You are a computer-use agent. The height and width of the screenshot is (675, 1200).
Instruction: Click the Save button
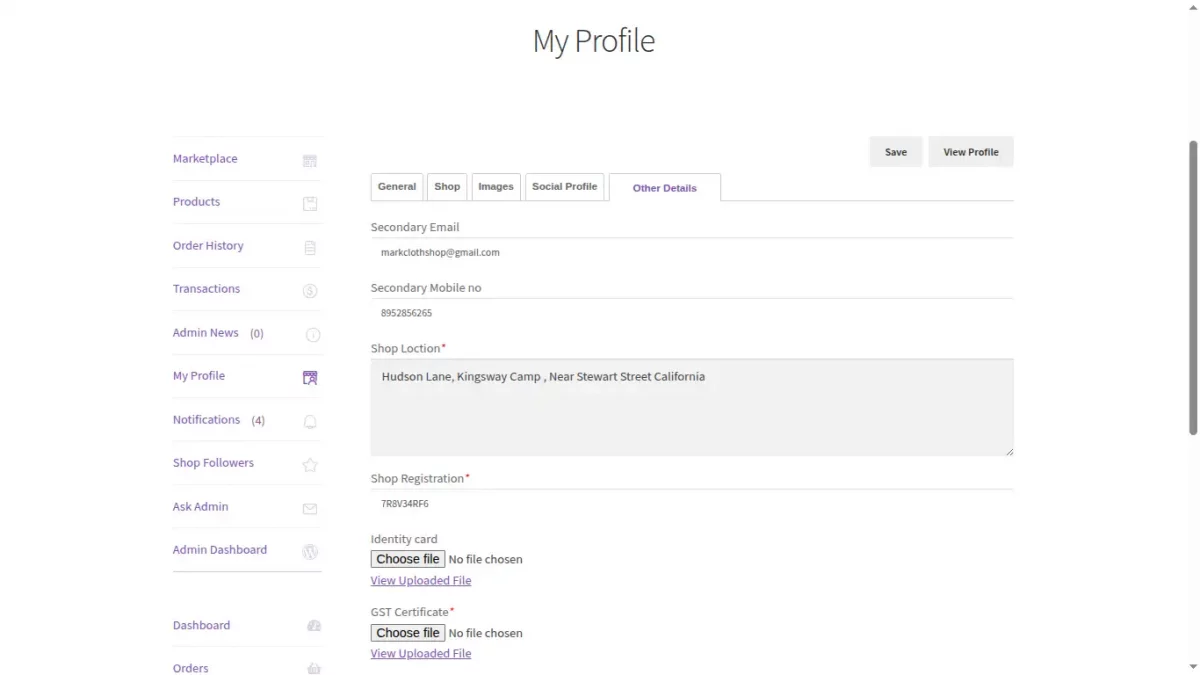click(x=895, y=151)
